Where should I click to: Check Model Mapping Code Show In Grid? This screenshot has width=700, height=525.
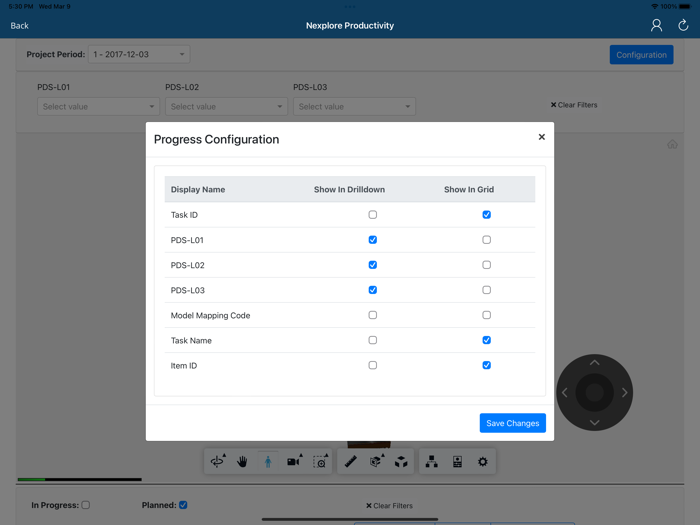[x=487, y=315]
